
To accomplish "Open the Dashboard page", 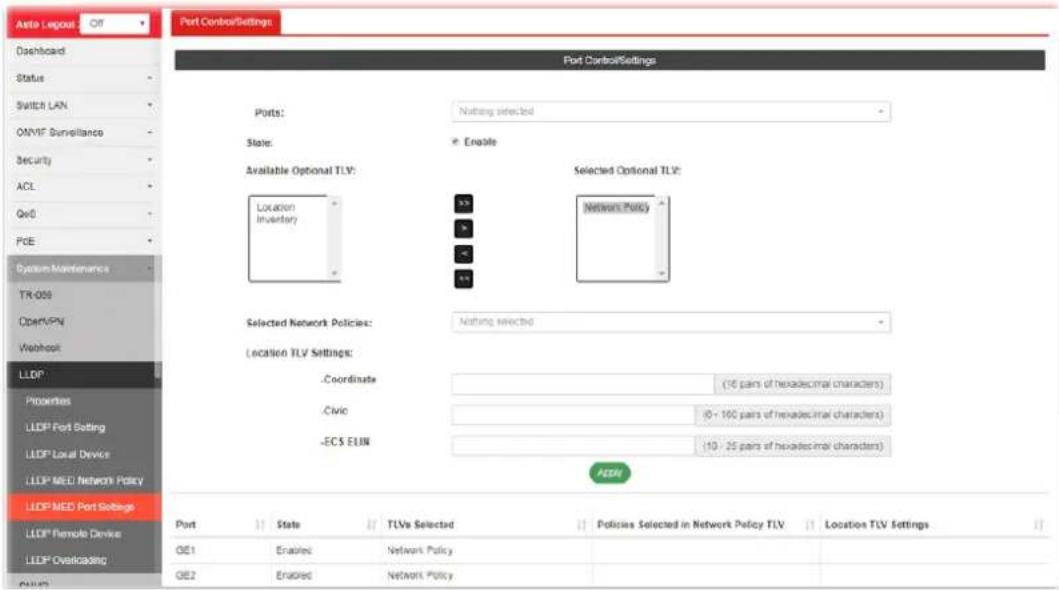I will point(84,51).
